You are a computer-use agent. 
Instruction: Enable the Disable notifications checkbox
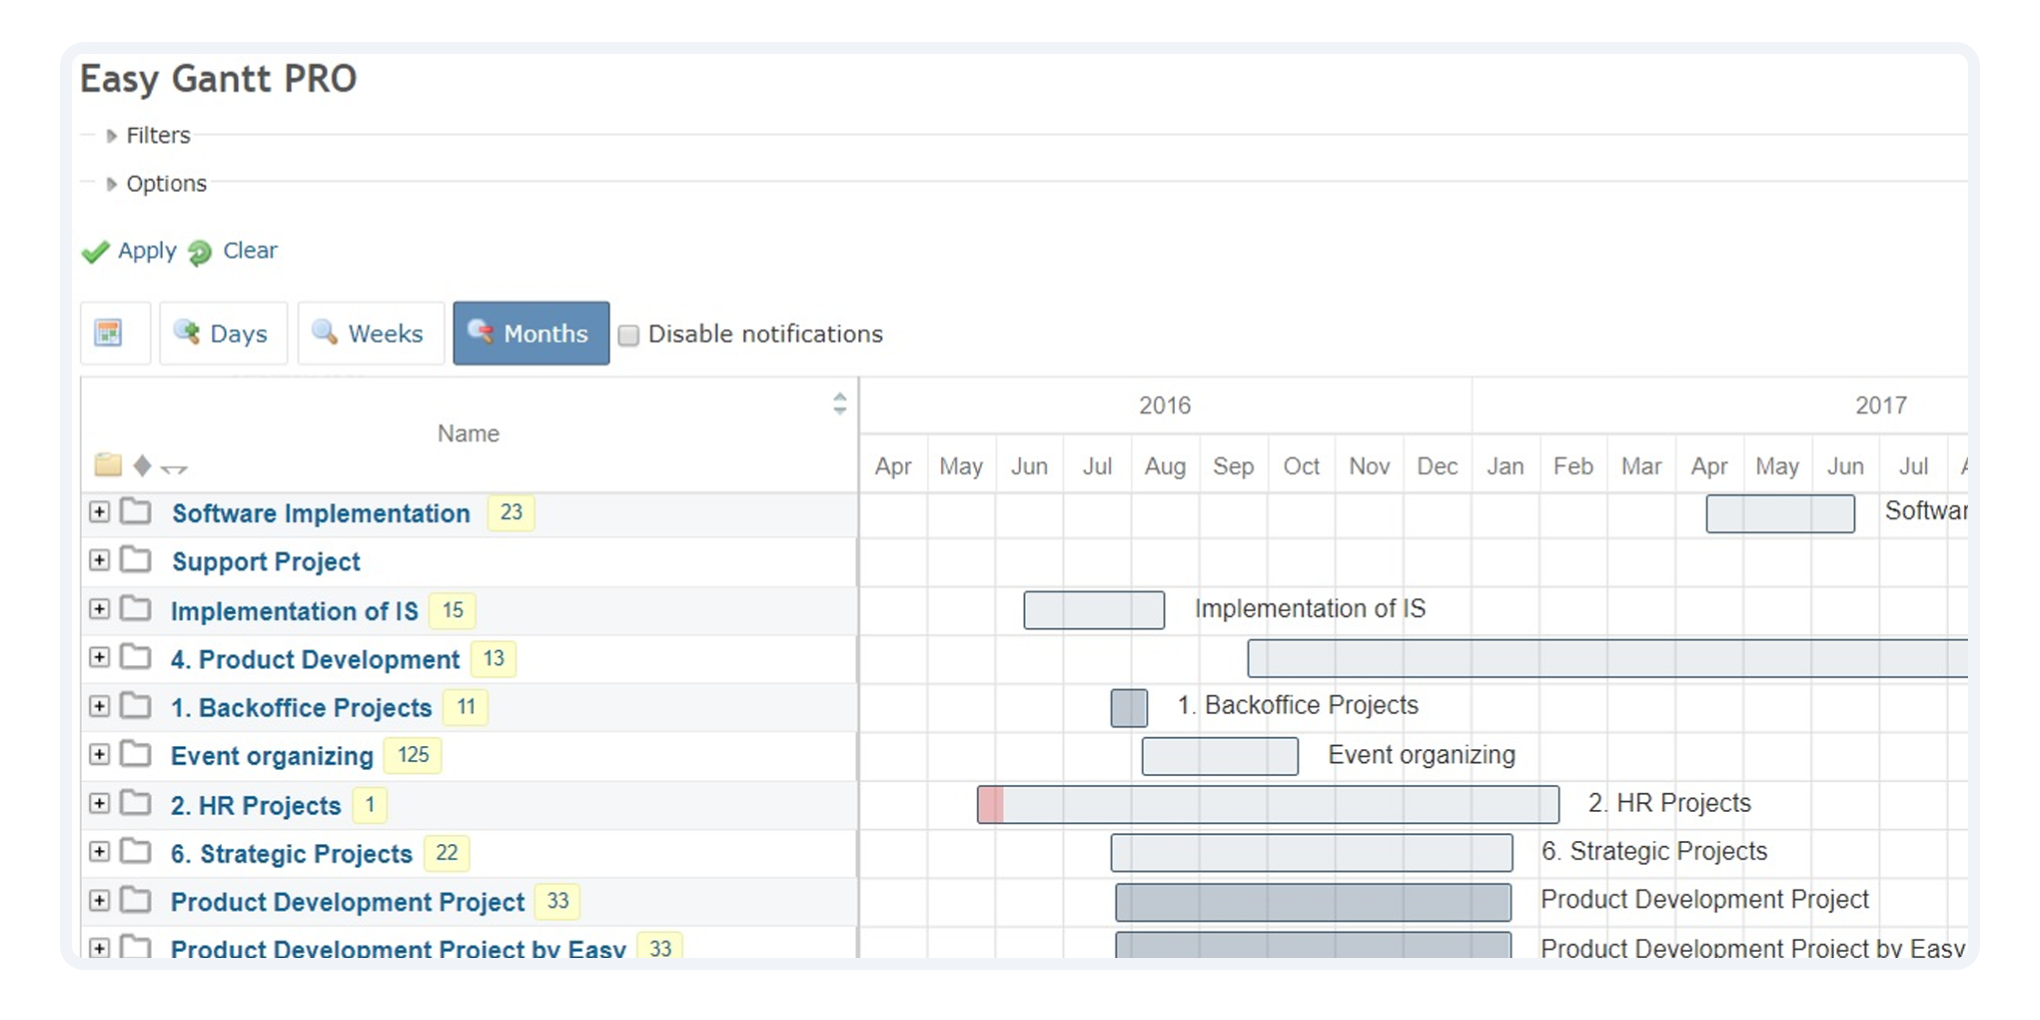[628, 335]
